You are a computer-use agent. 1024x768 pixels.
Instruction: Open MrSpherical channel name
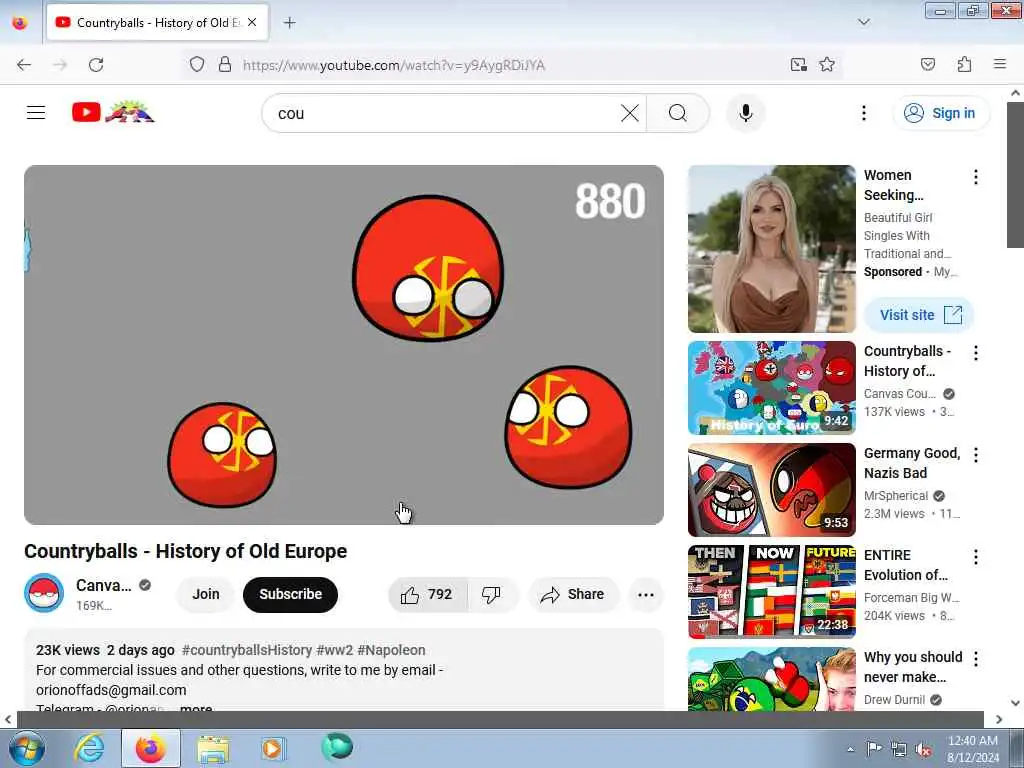point(895,496)
